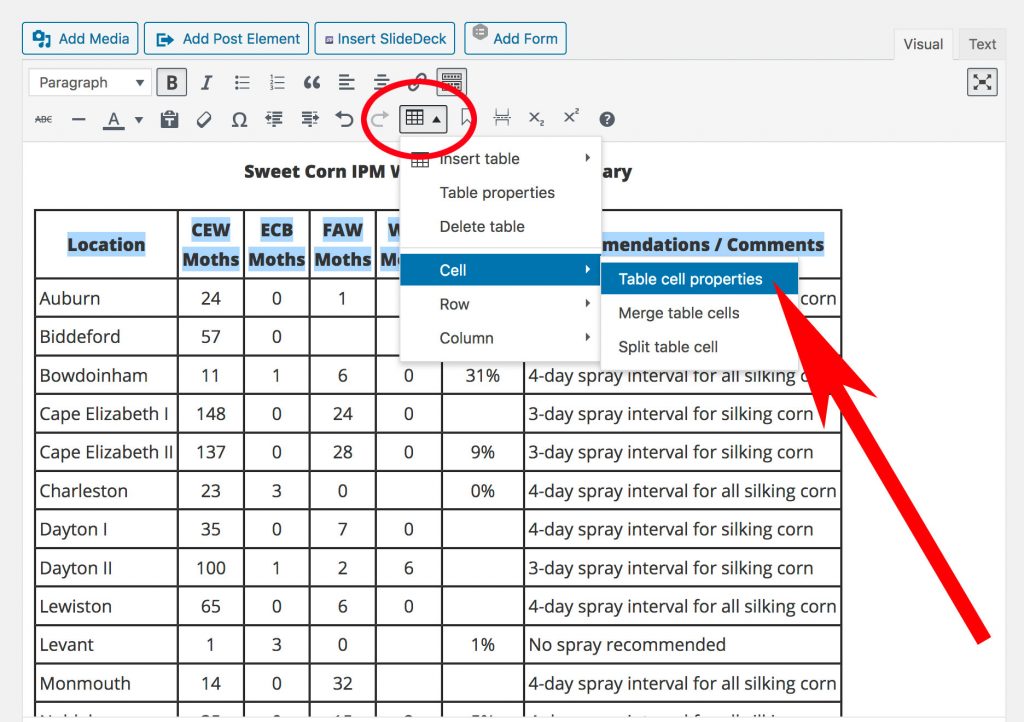Enter distraction-free fullscreen mode
Image resolution: width=1024 pixels, height=722 pixels.
[x=982, y=83]
